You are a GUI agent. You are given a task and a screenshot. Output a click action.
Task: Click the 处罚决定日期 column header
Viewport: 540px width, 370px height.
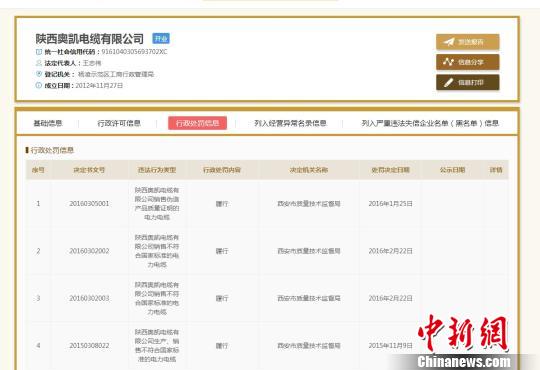(391, 170)
